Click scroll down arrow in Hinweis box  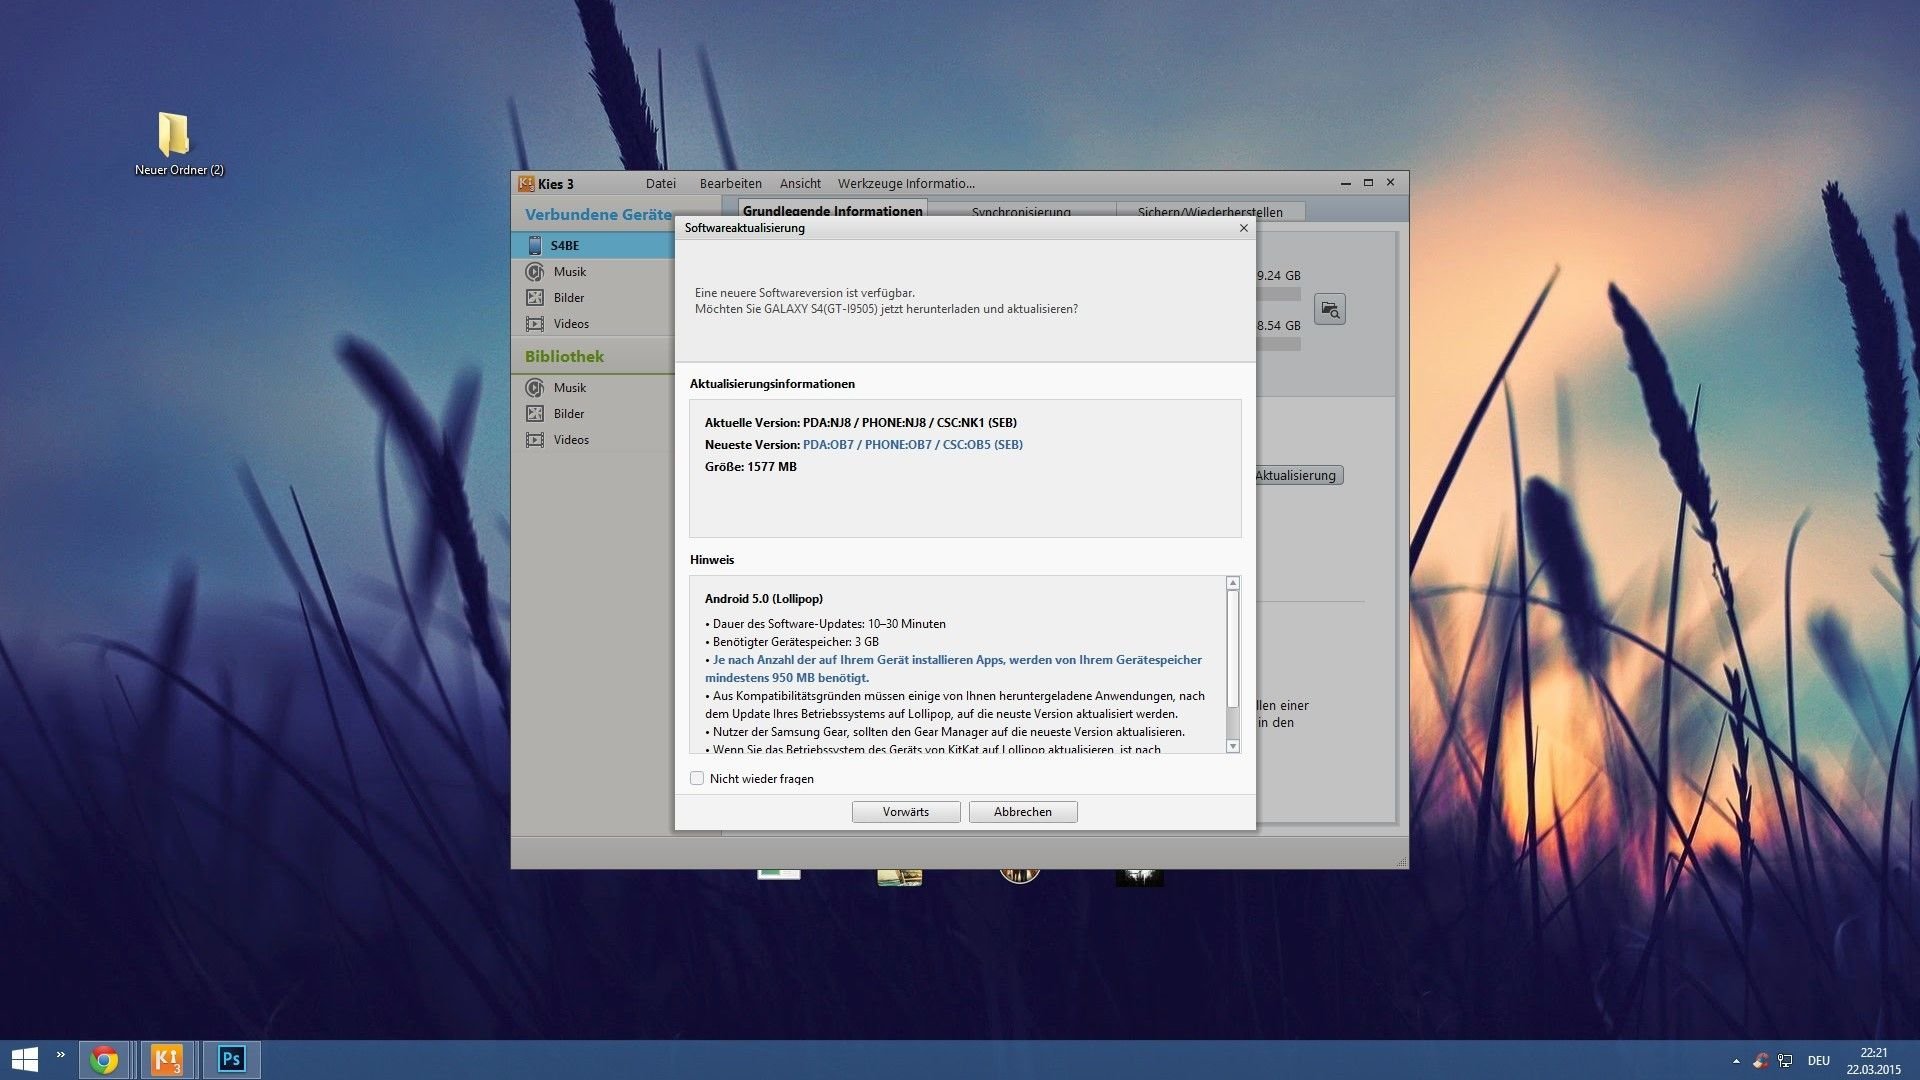tap(1233, 746)
